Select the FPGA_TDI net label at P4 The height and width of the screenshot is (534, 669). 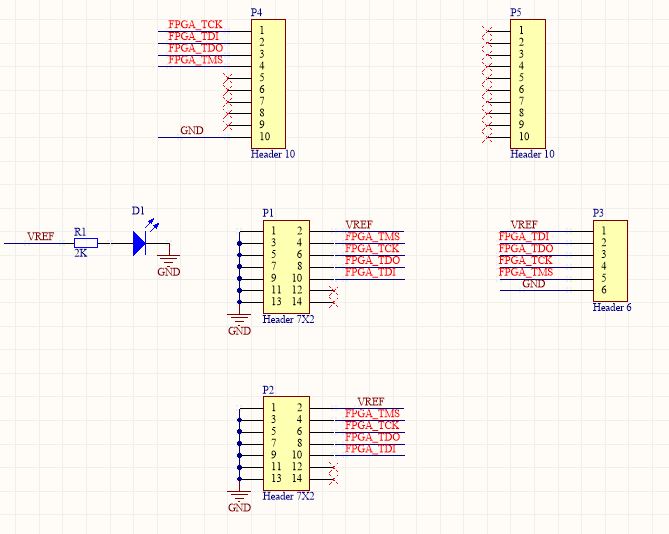coord(193,36)
